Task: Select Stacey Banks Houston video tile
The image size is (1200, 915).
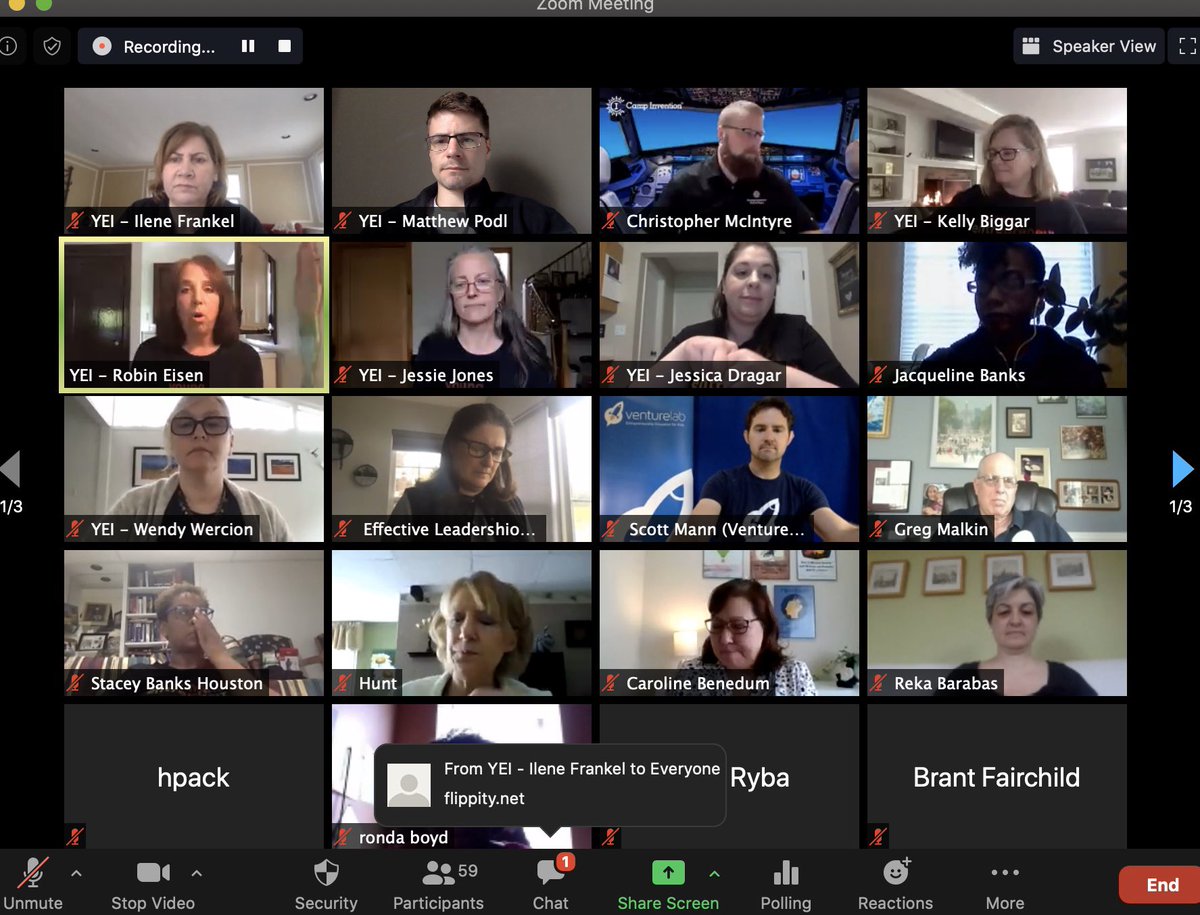Action: [194, 623]
